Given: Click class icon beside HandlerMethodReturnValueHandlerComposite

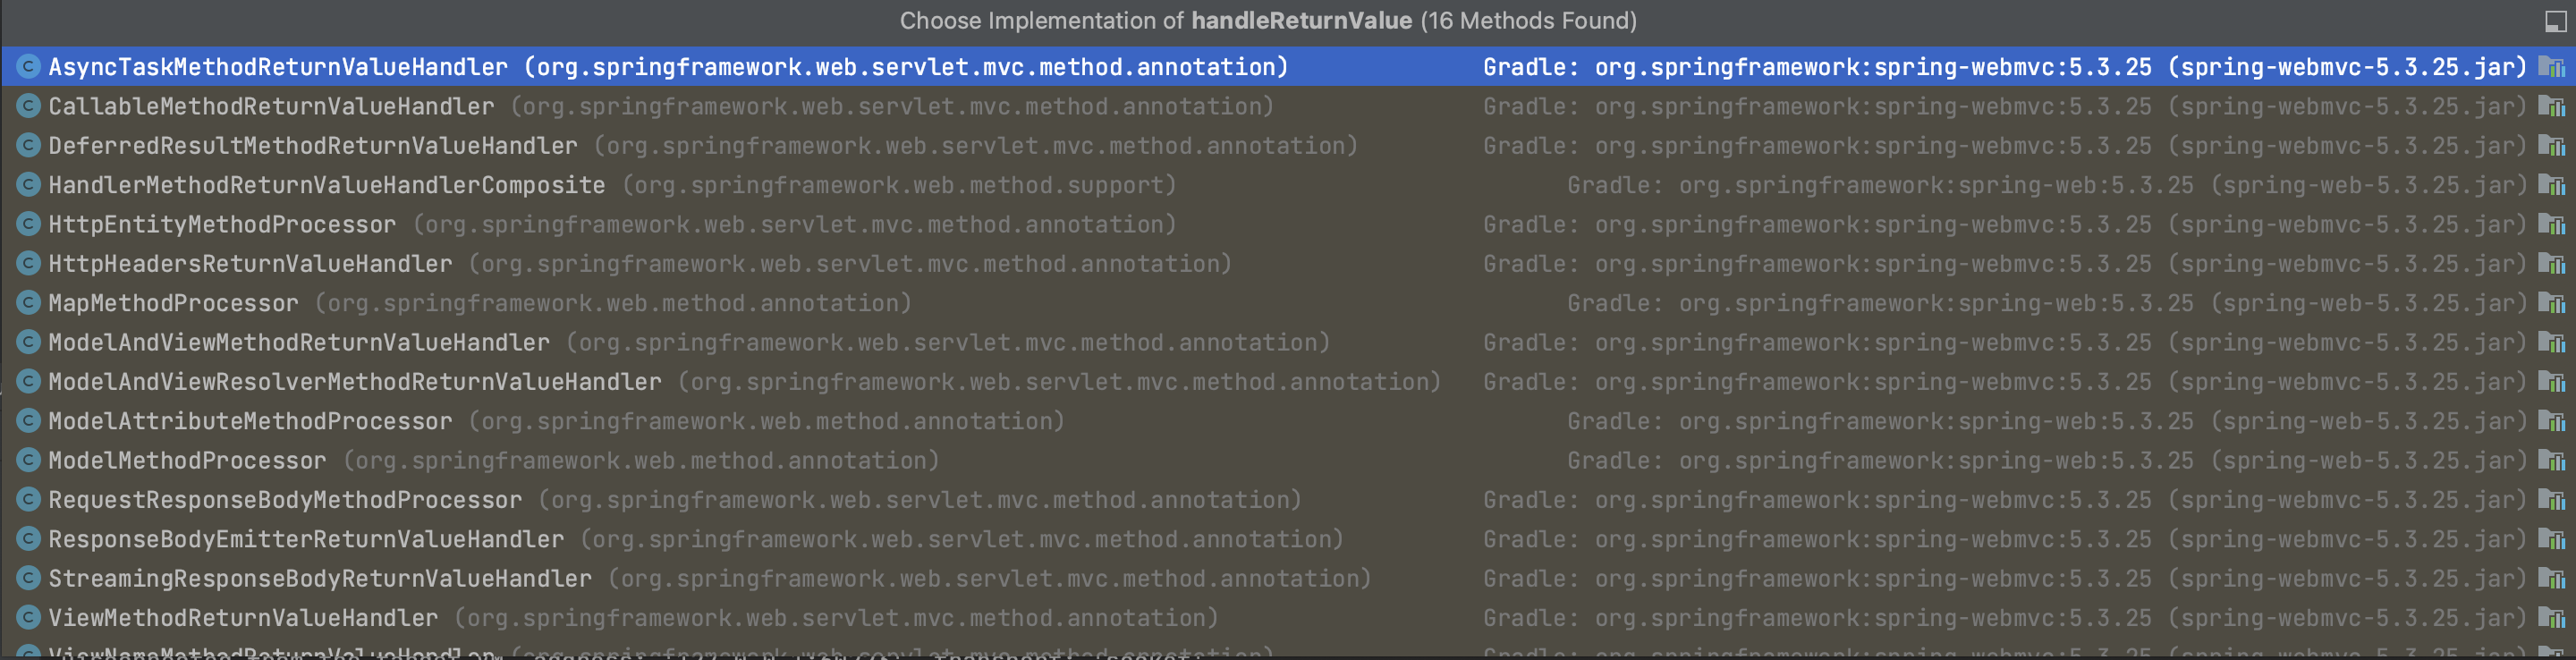Looking at the screenshot, I should click(29, 184).
